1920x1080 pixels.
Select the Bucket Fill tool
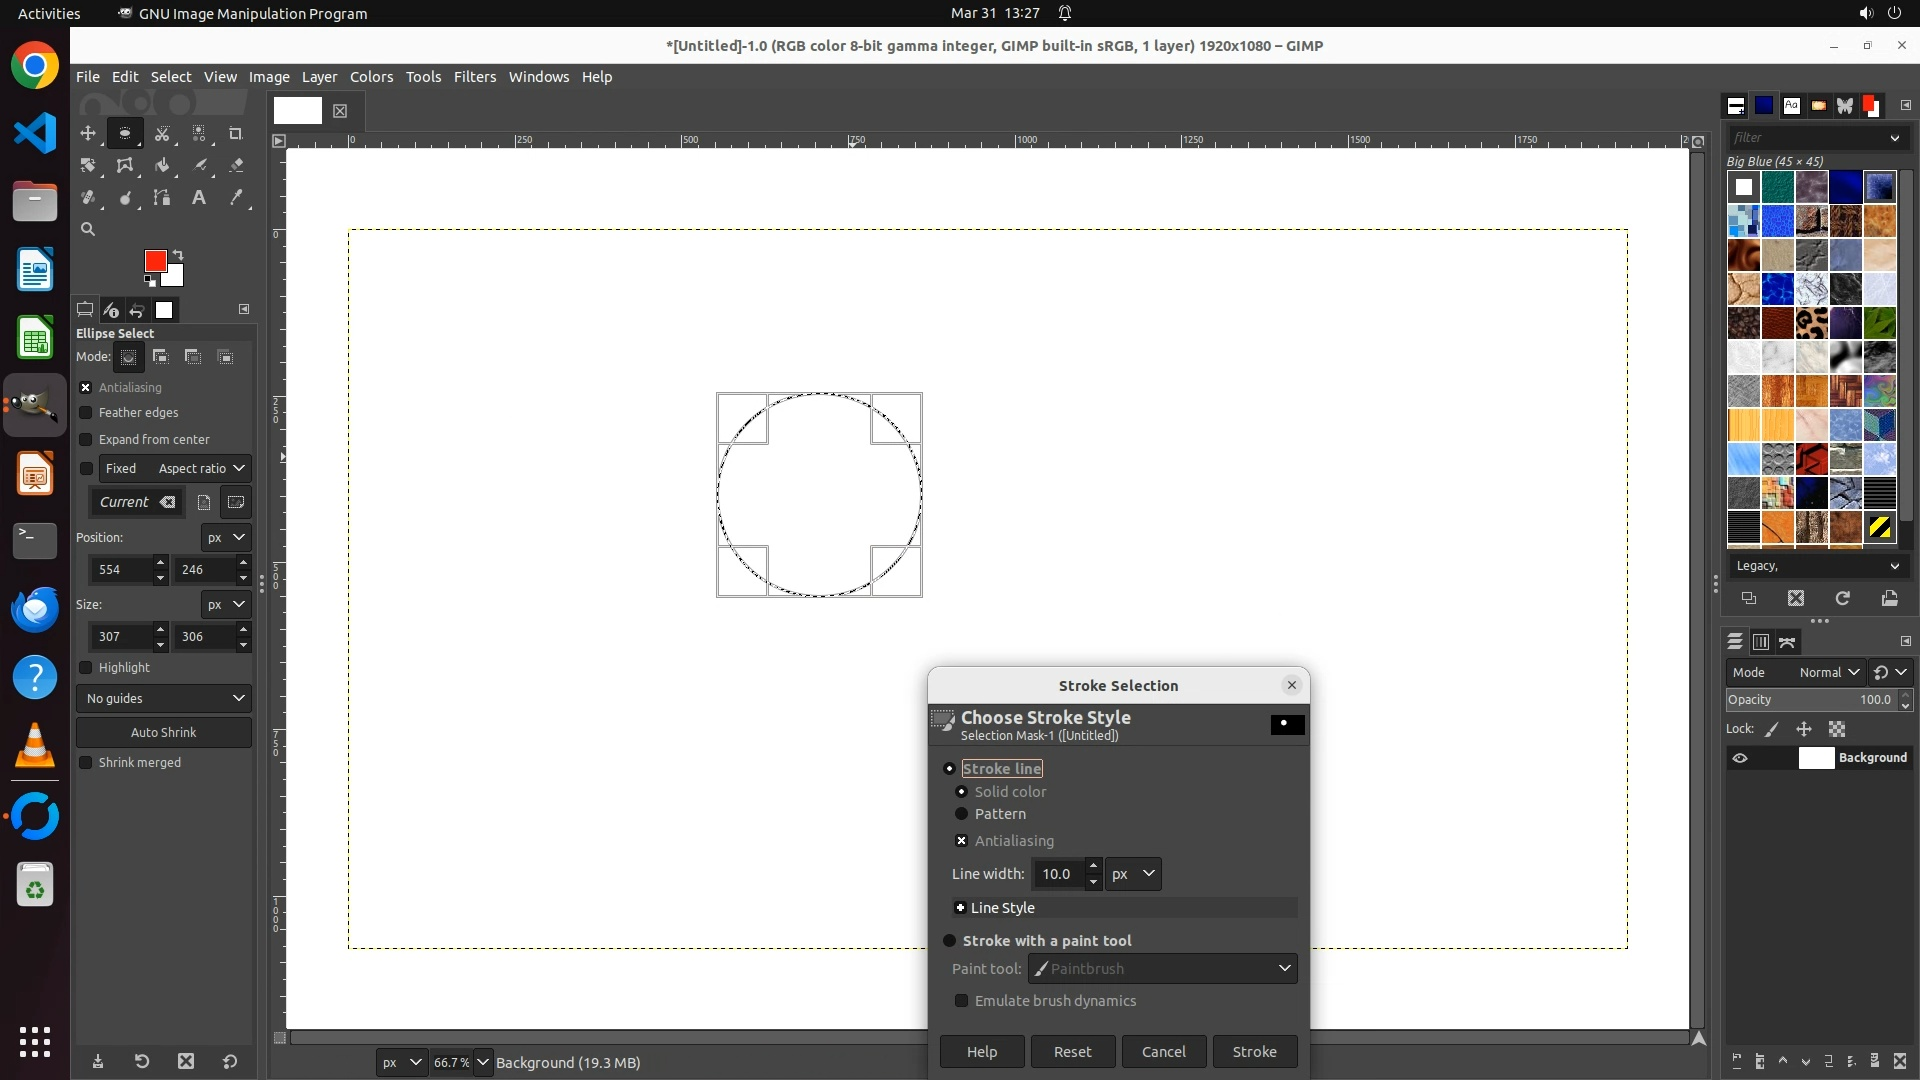(162, 165)
